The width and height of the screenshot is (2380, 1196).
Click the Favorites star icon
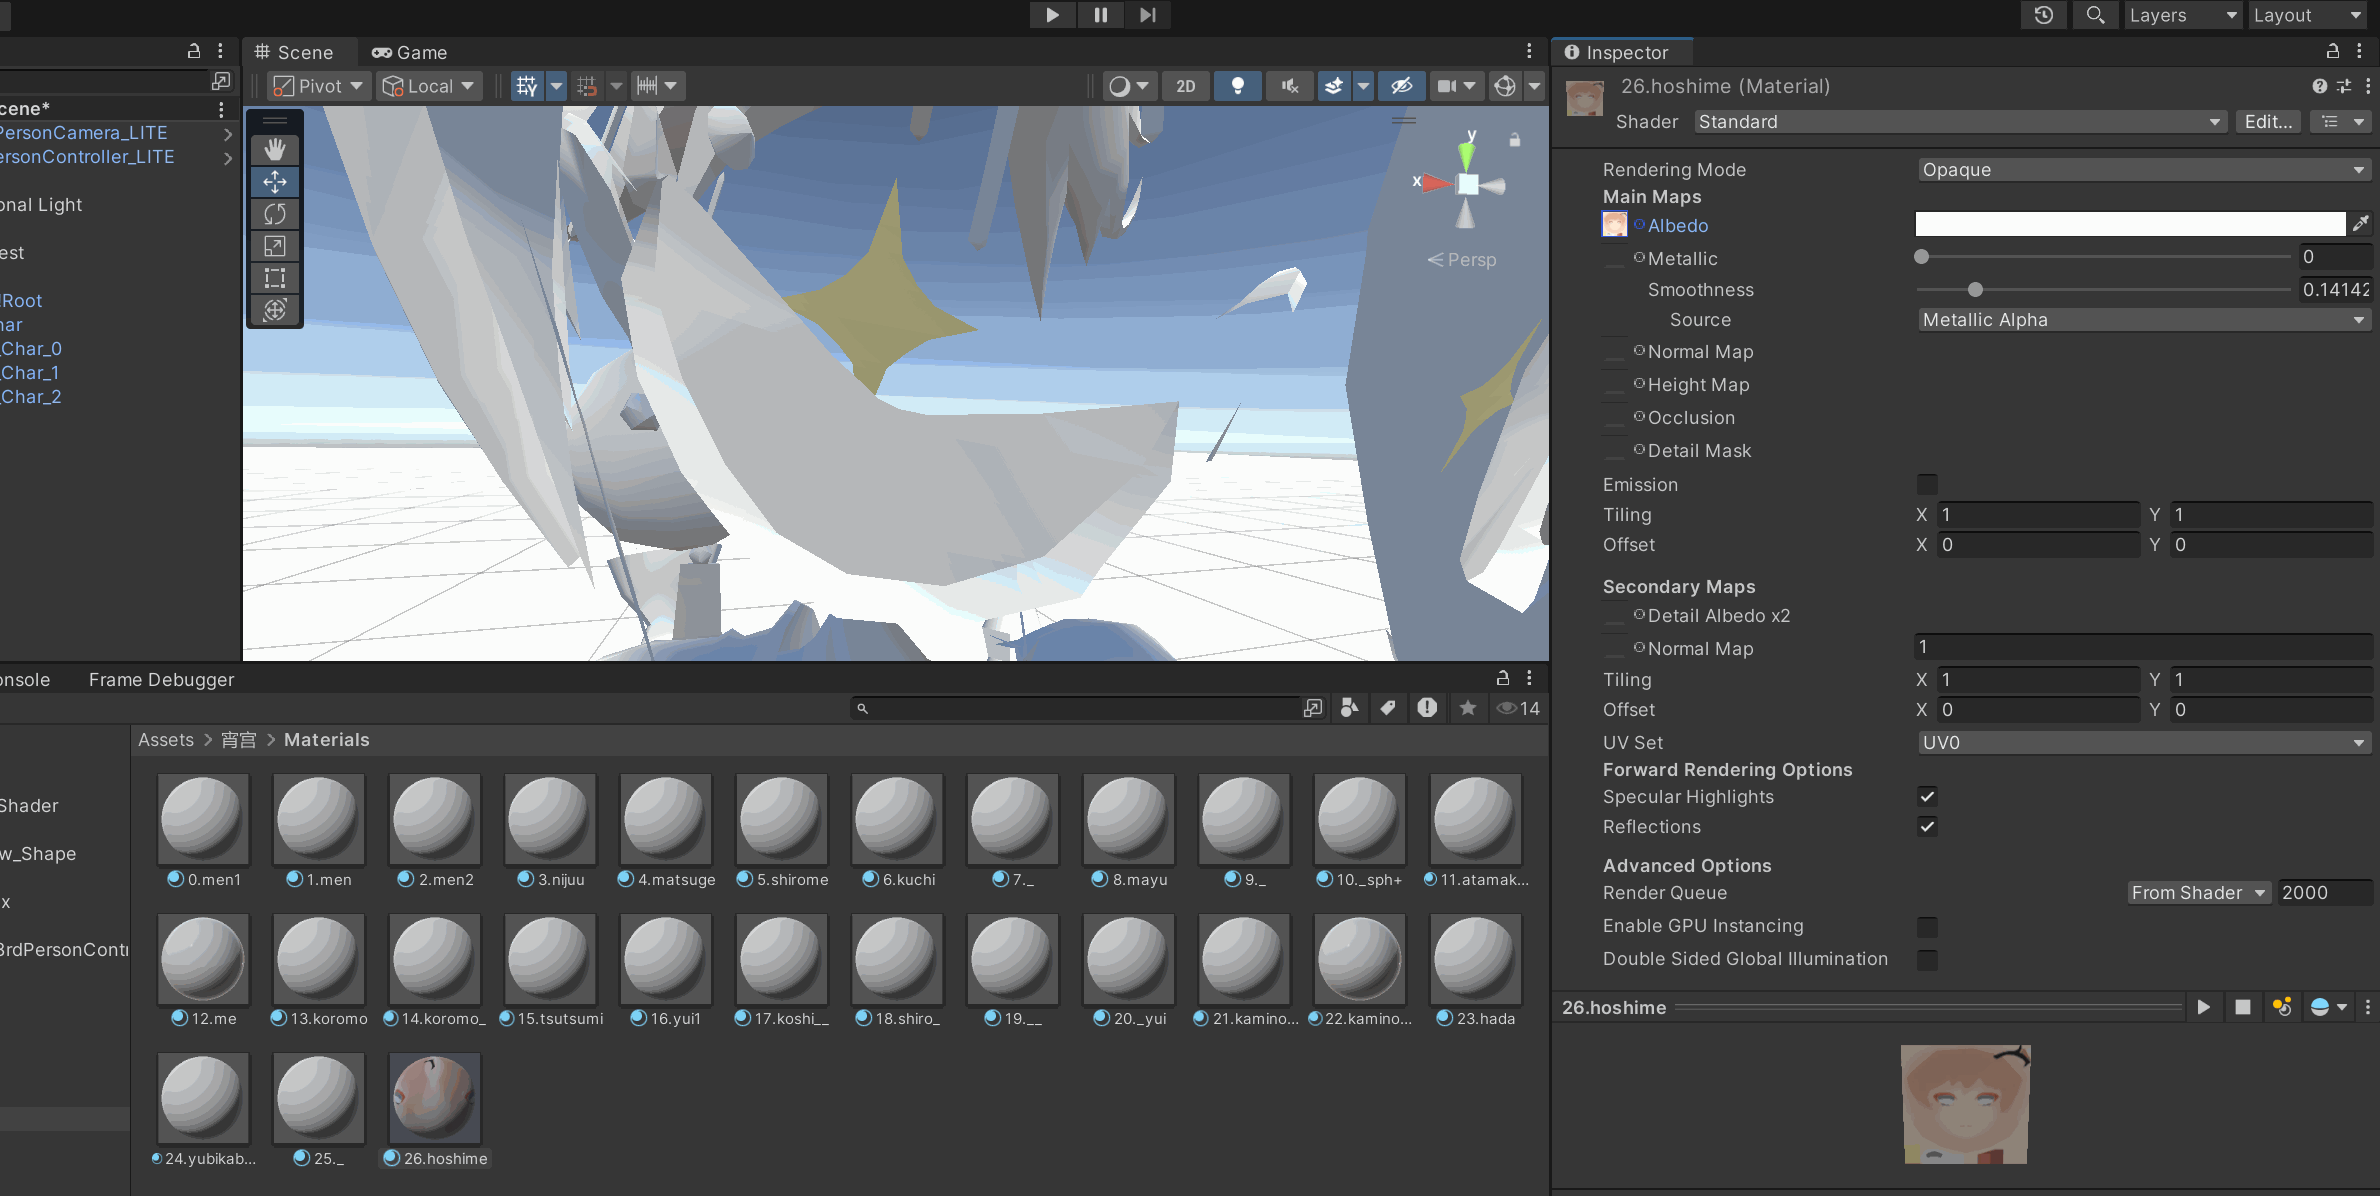click(x=1467, y=709)
